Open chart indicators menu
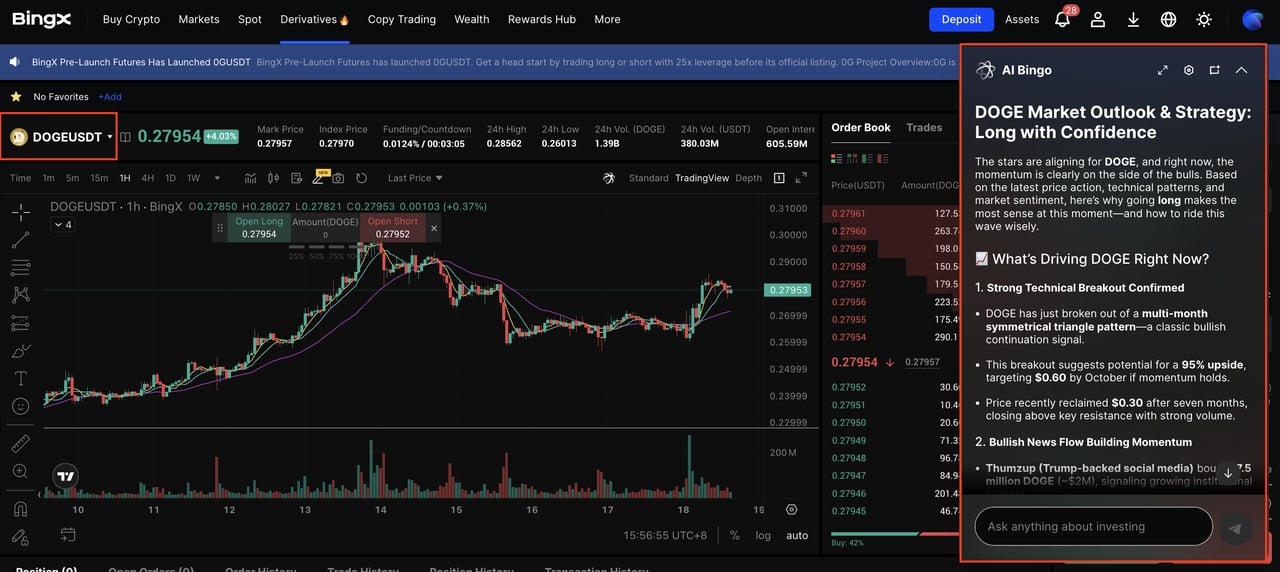Viewport: 1280px width, 572px height. click(x=251, y=178)
